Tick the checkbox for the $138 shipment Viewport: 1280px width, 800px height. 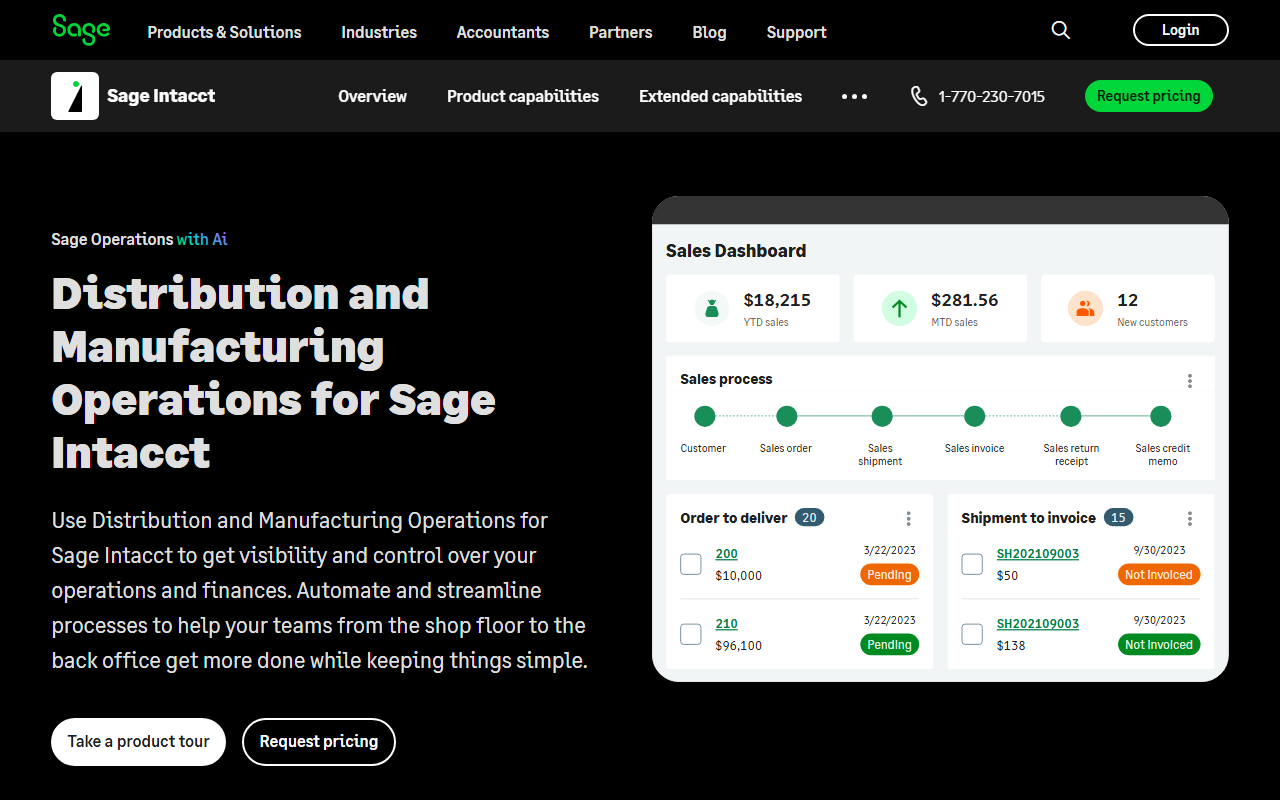[x=972, y=634]
